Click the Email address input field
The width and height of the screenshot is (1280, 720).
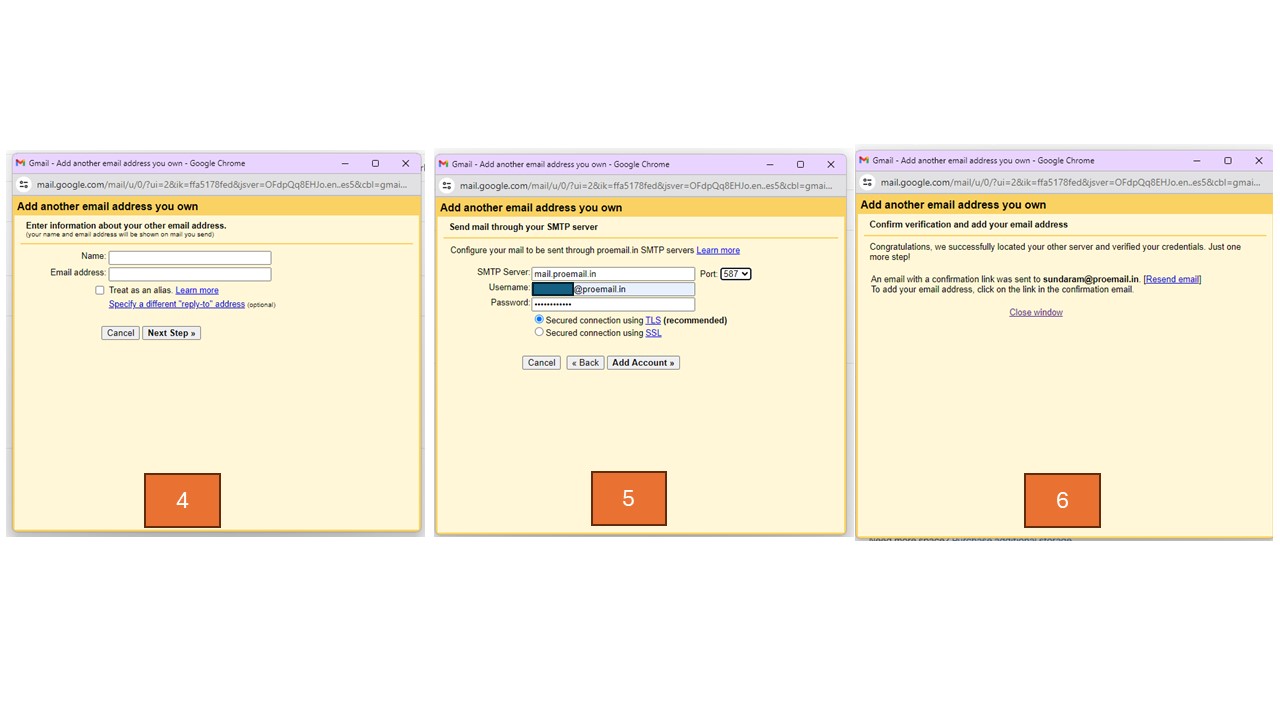[x=190, y=274]
